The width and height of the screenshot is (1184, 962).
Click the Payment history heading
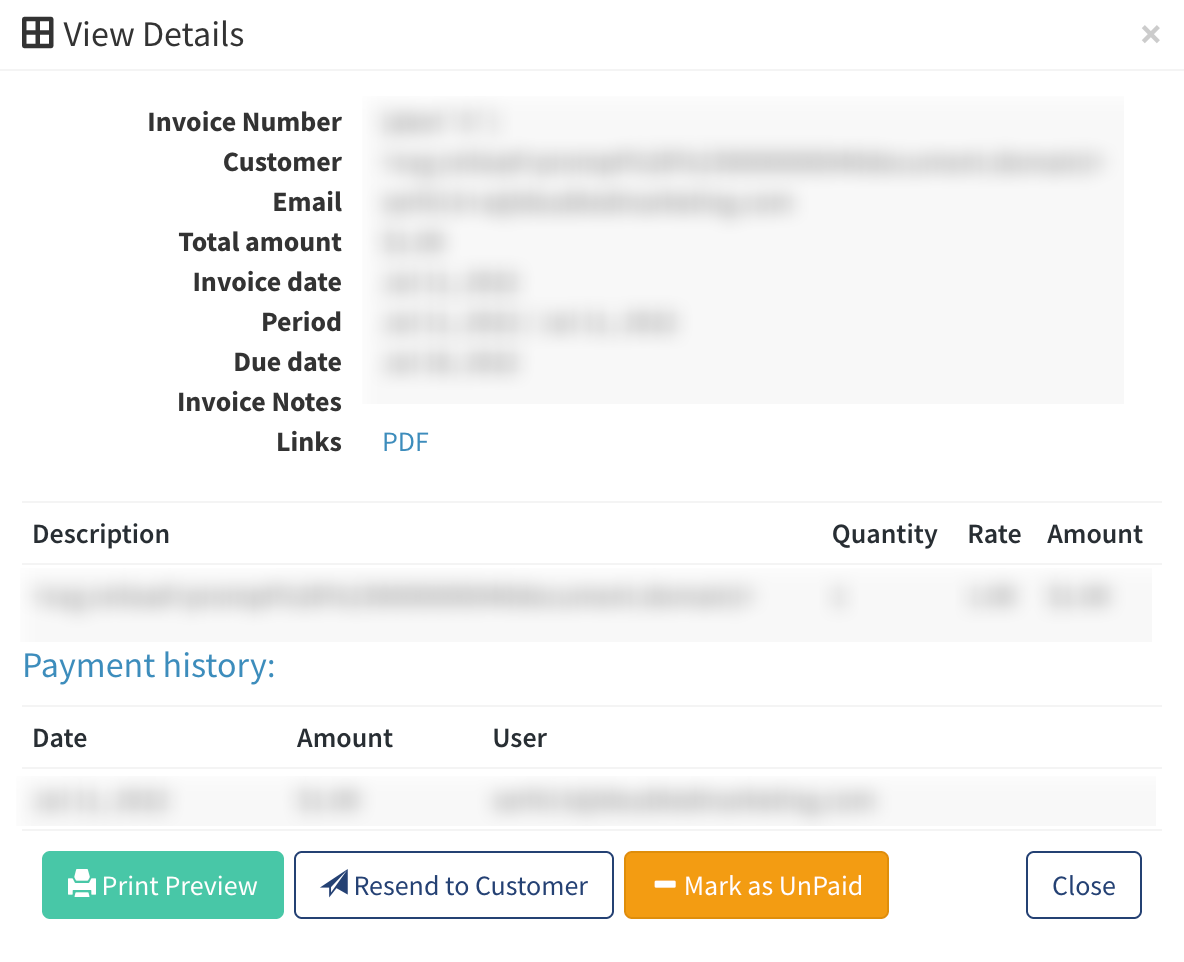click(x=149, y=666)
